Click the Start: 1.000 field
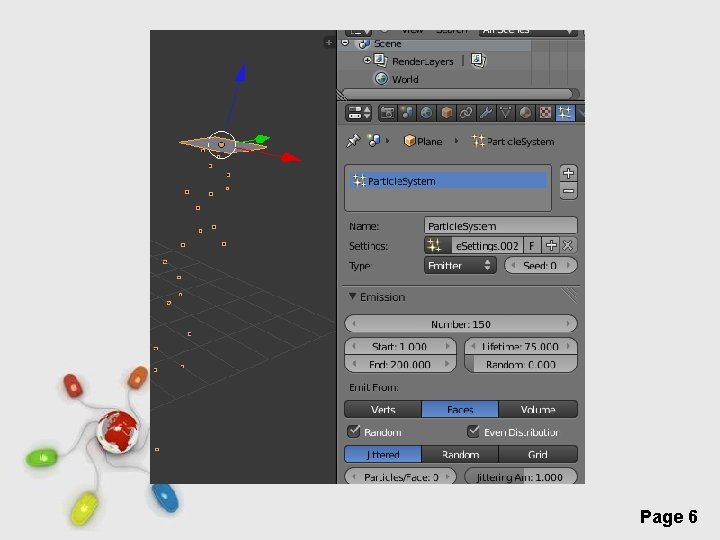 pyautogui.click(x=400, y=346)
